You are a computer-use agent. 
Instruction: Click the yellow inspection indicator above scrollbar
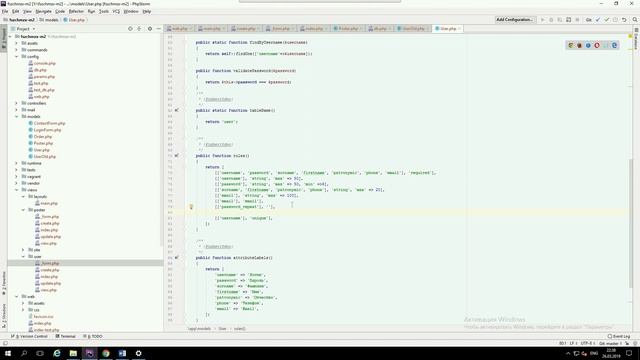click(631, 36)
